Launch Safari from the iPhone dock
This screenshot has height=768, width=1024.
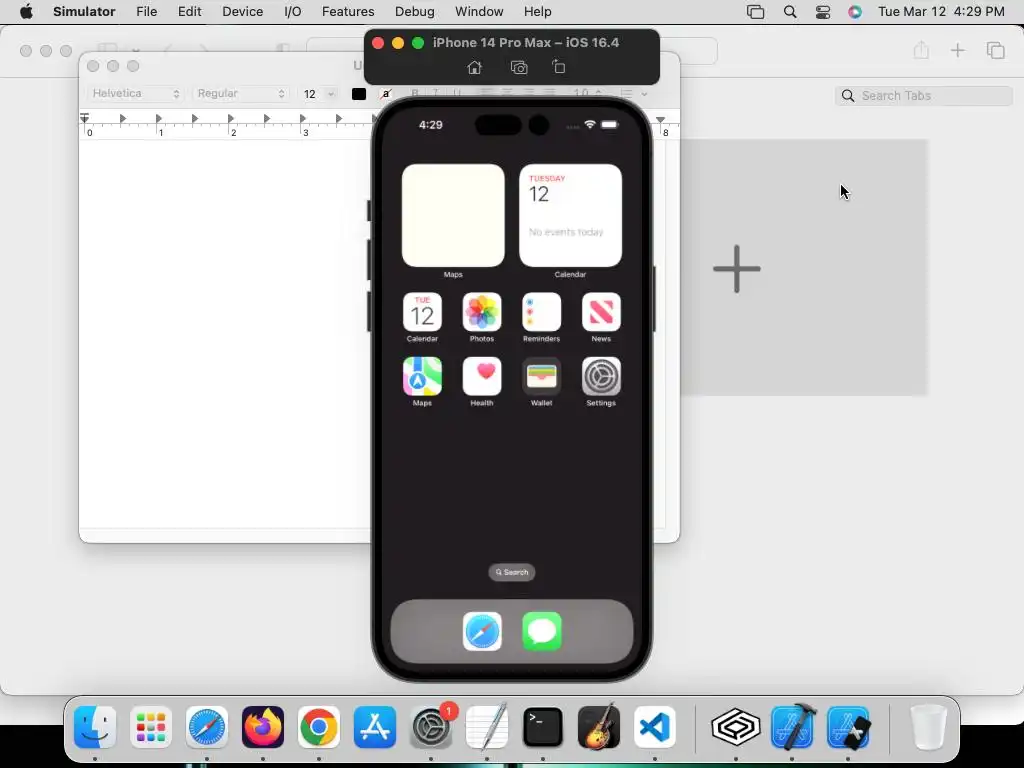(482, 631)
